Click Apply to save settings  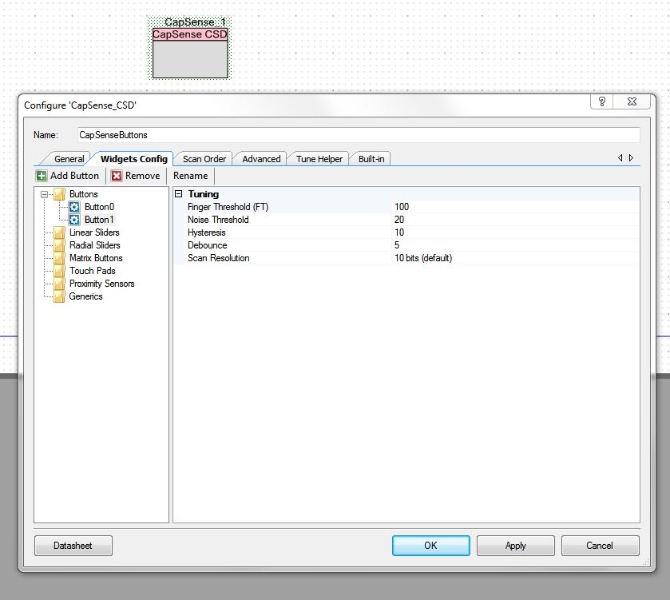515,546
